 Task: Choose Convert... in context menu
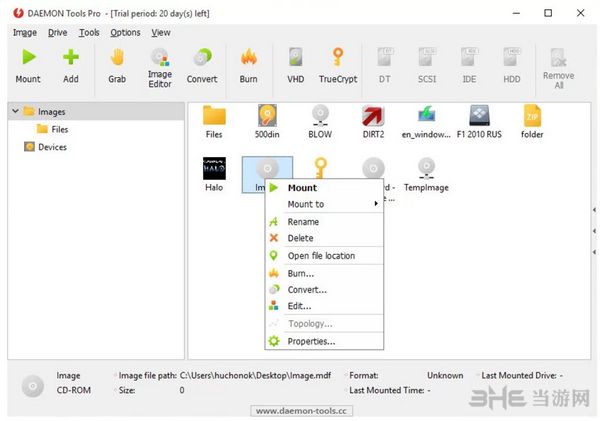point(324,290)
